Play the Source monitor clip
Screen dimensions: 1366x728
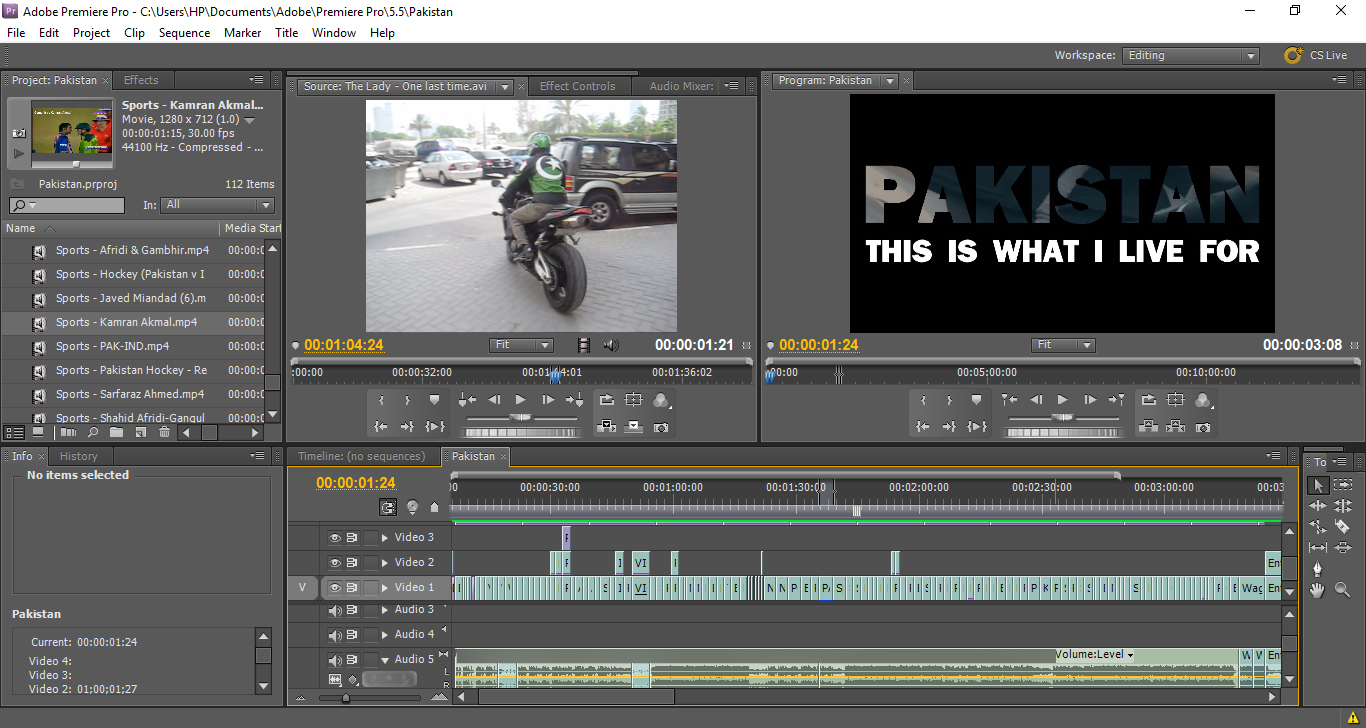tap(521, 399)
